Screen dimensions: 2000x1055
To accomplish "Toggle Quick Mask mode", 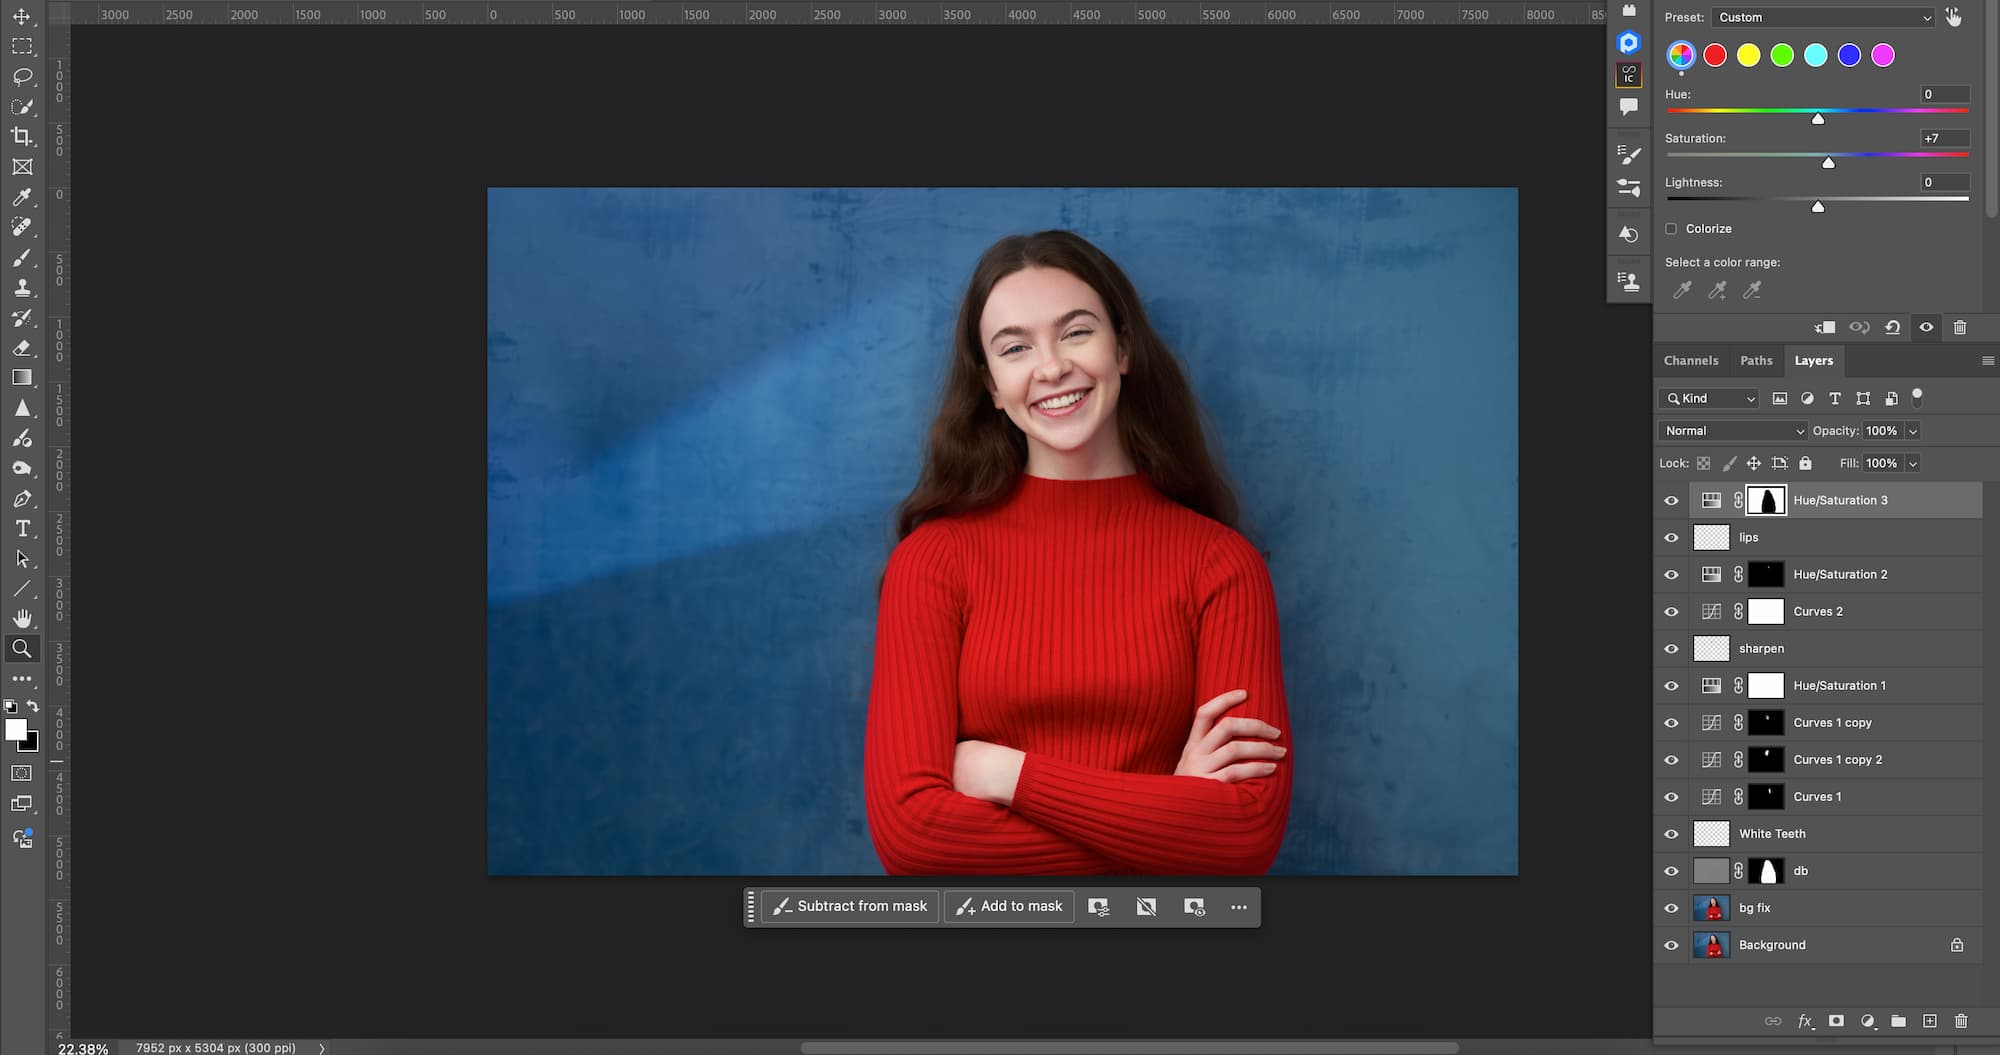I will [x=21, y=773].
